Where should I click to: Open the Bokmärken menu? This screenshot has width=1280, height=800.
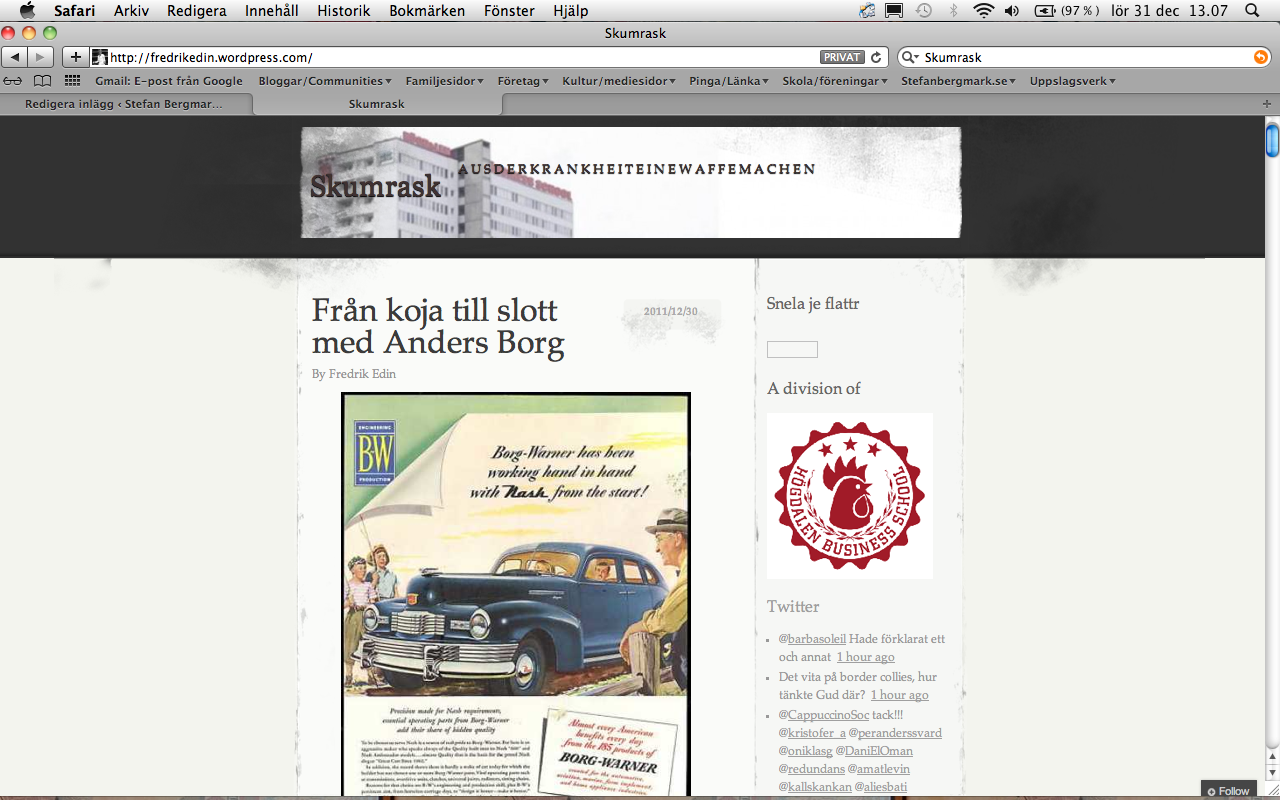click(x=427, y=11)
